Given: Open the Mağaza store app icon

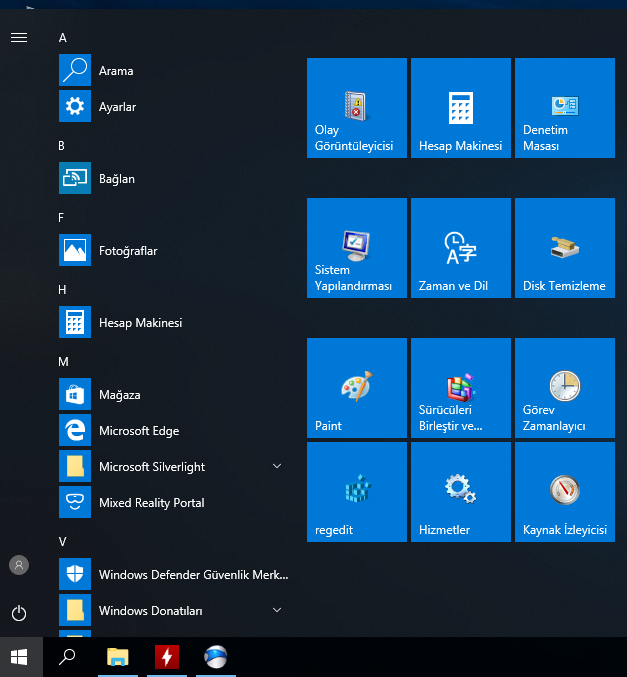Looking at the screenshot, I should click(x=75, y=394).
